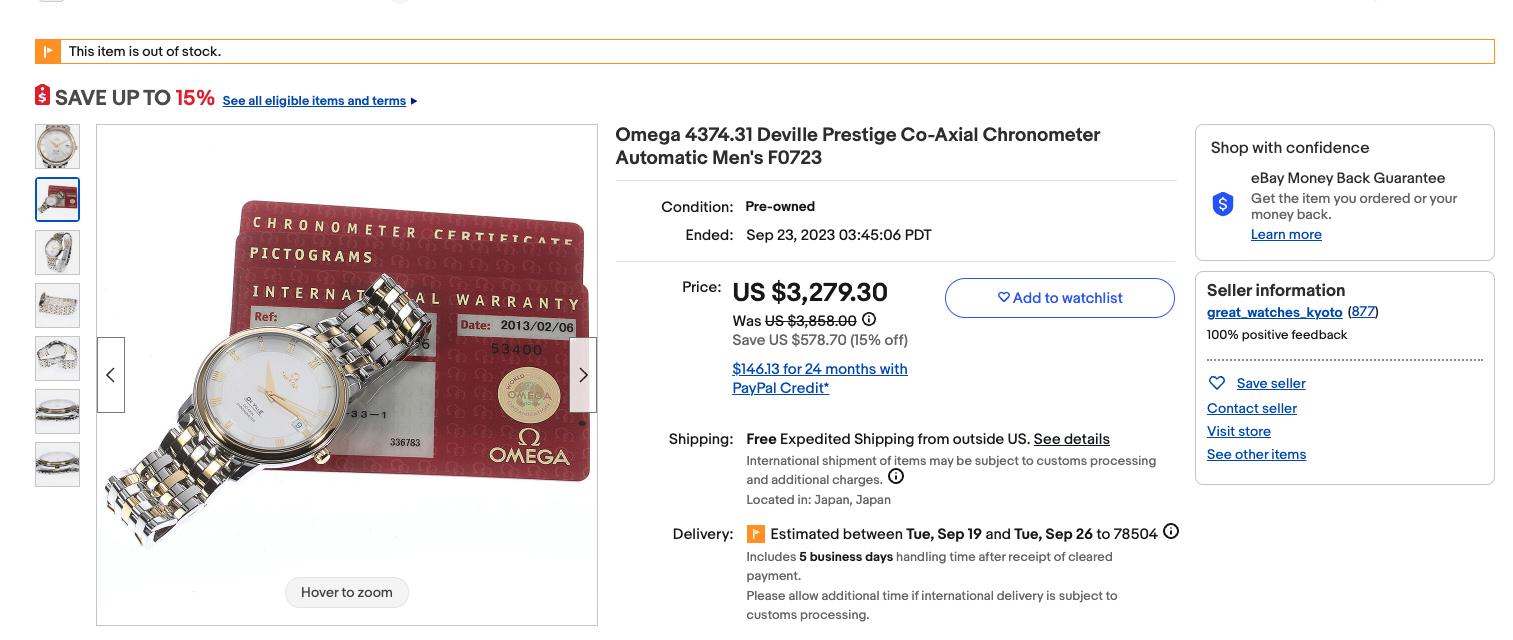Screen dimensions: 1513x640
Task: Open the great_watches_kyoto seller profile
Action: coord(1274,312)
